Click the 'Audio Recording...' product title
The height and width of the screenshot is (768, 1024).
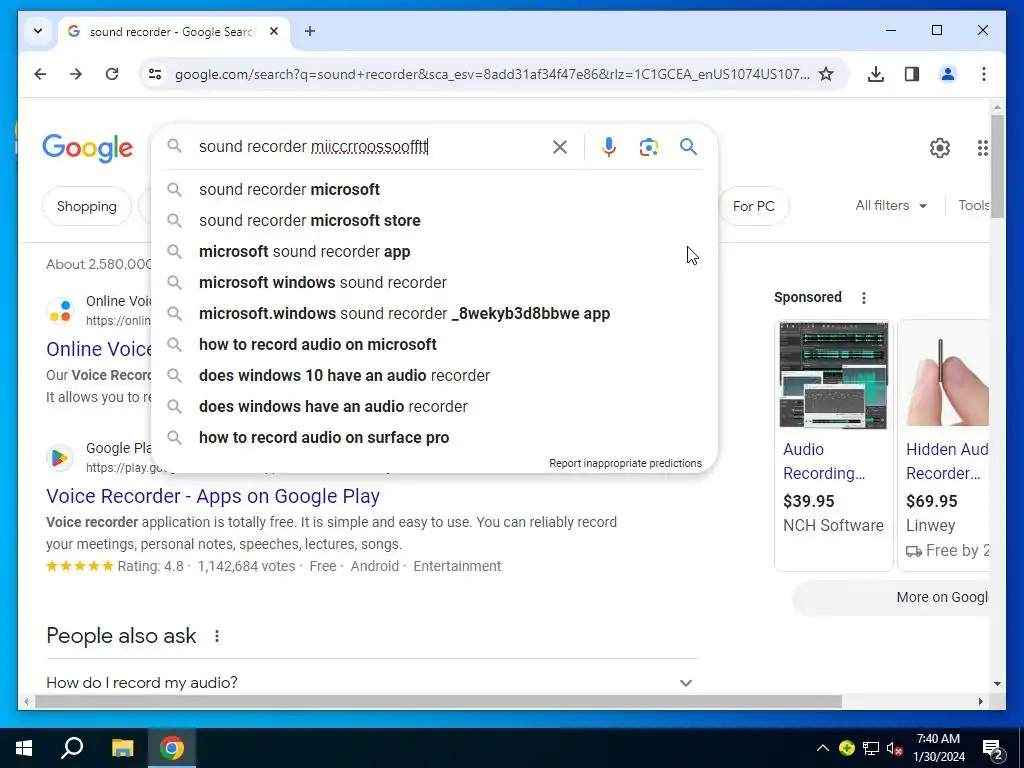[x=824, y=461]
